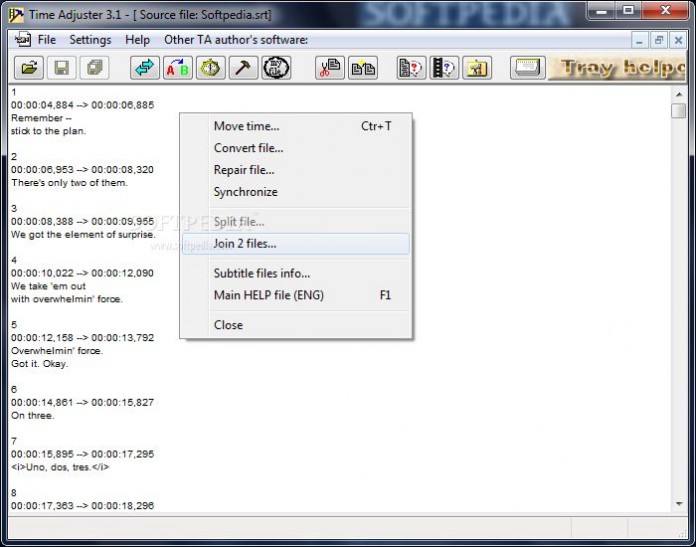
Task: Choose 'Join 2 files...' menu entry
Action: tap(296, 244)
